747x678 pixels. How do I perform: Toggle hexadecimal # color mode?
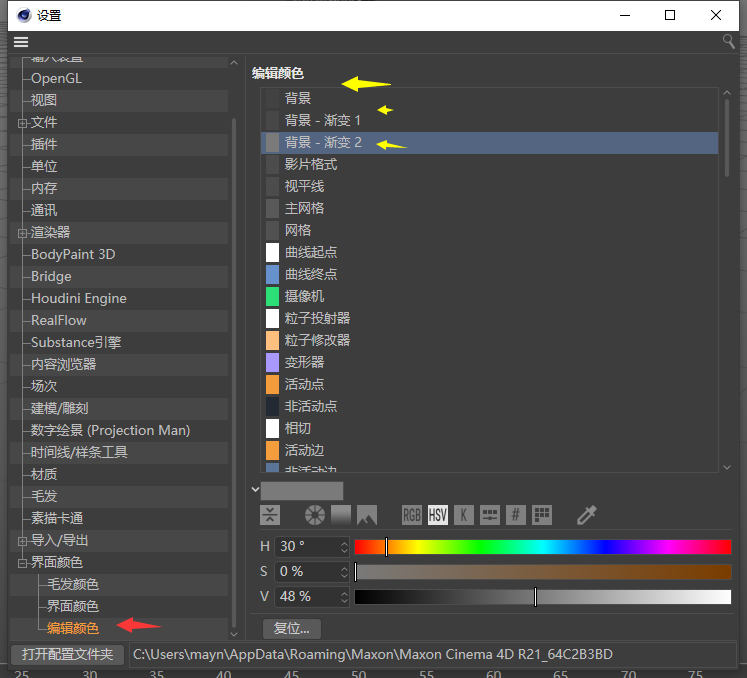click(x=515, y=515)
